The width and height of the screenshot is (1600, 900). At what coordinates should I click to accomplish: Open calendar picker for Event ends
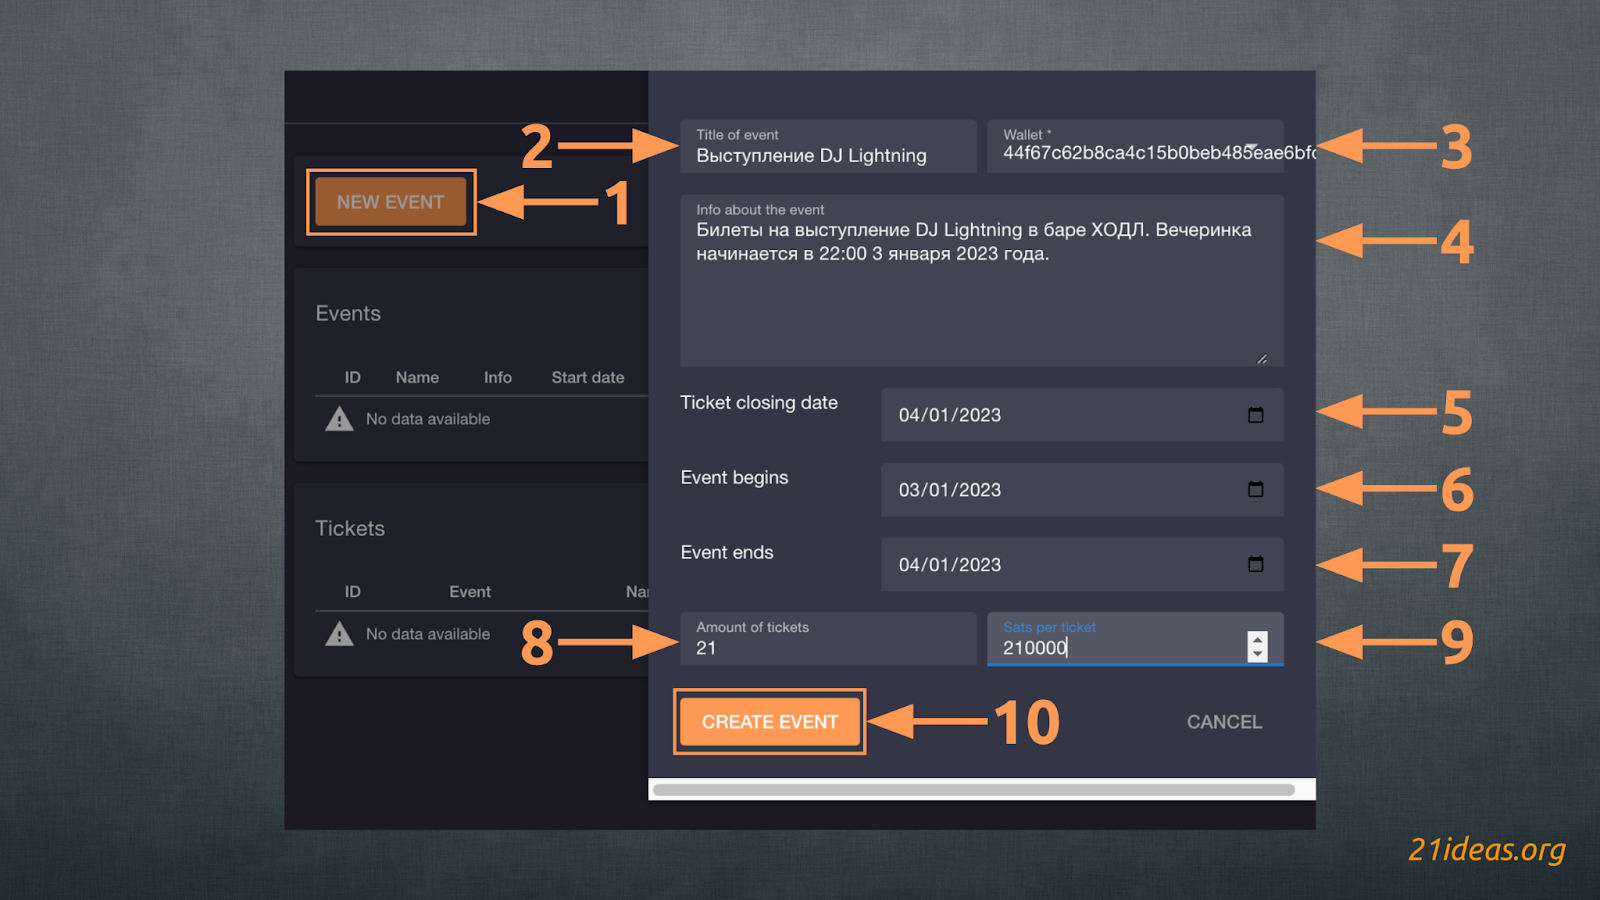pos(1255,564)
